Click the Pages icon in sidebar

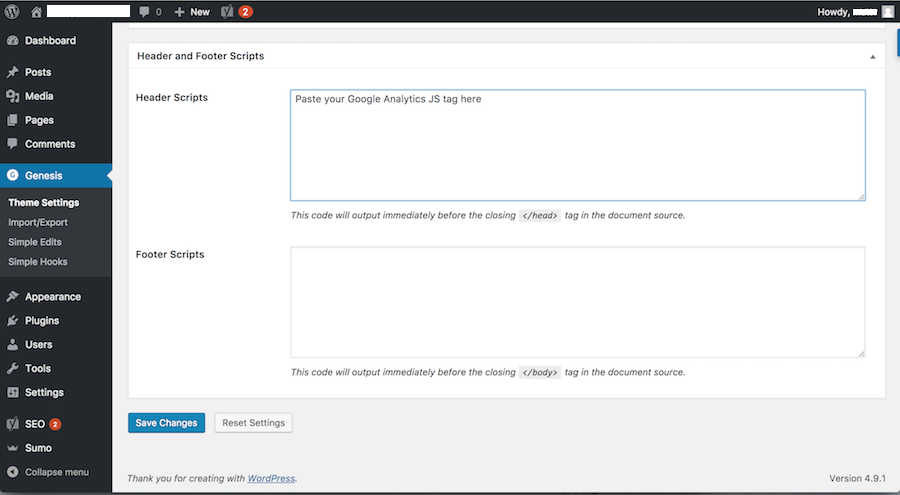(12, 120)
